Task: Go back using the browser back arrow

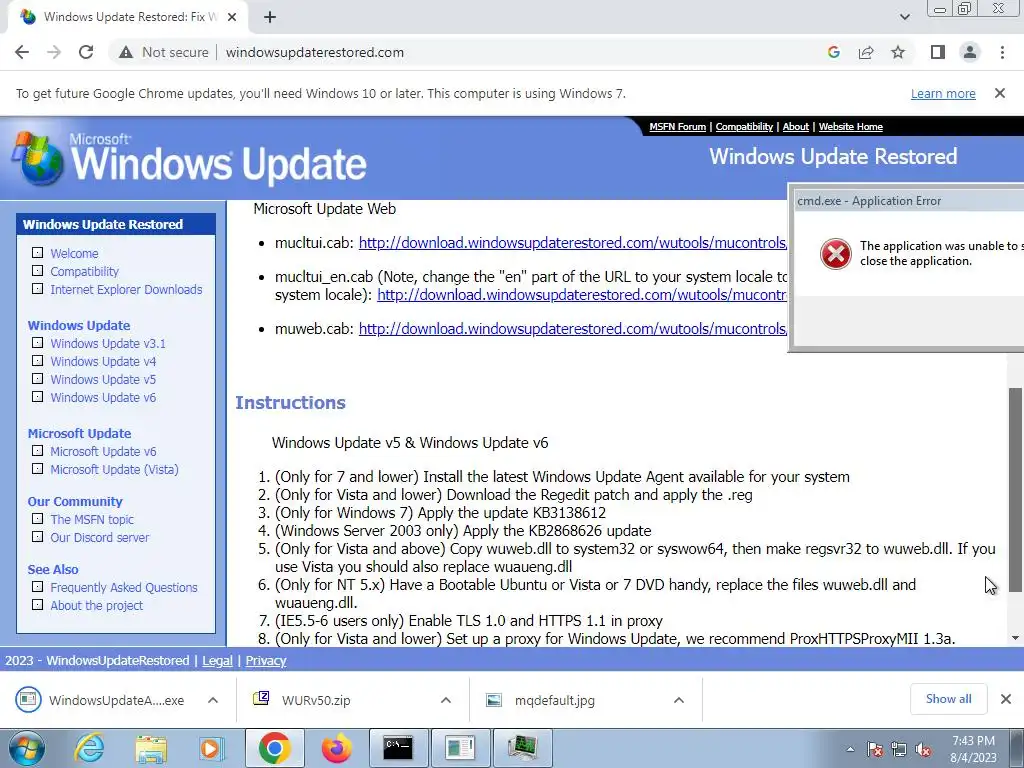Action: tap(22, 52)
